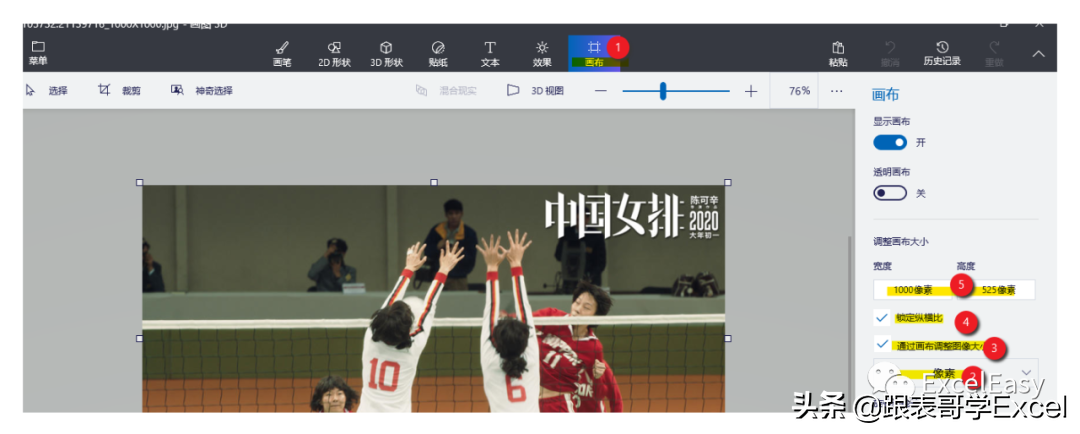The image size is (1080, 434).
Task: Switch to 3D 视图 view
Action: pos(535,90)
